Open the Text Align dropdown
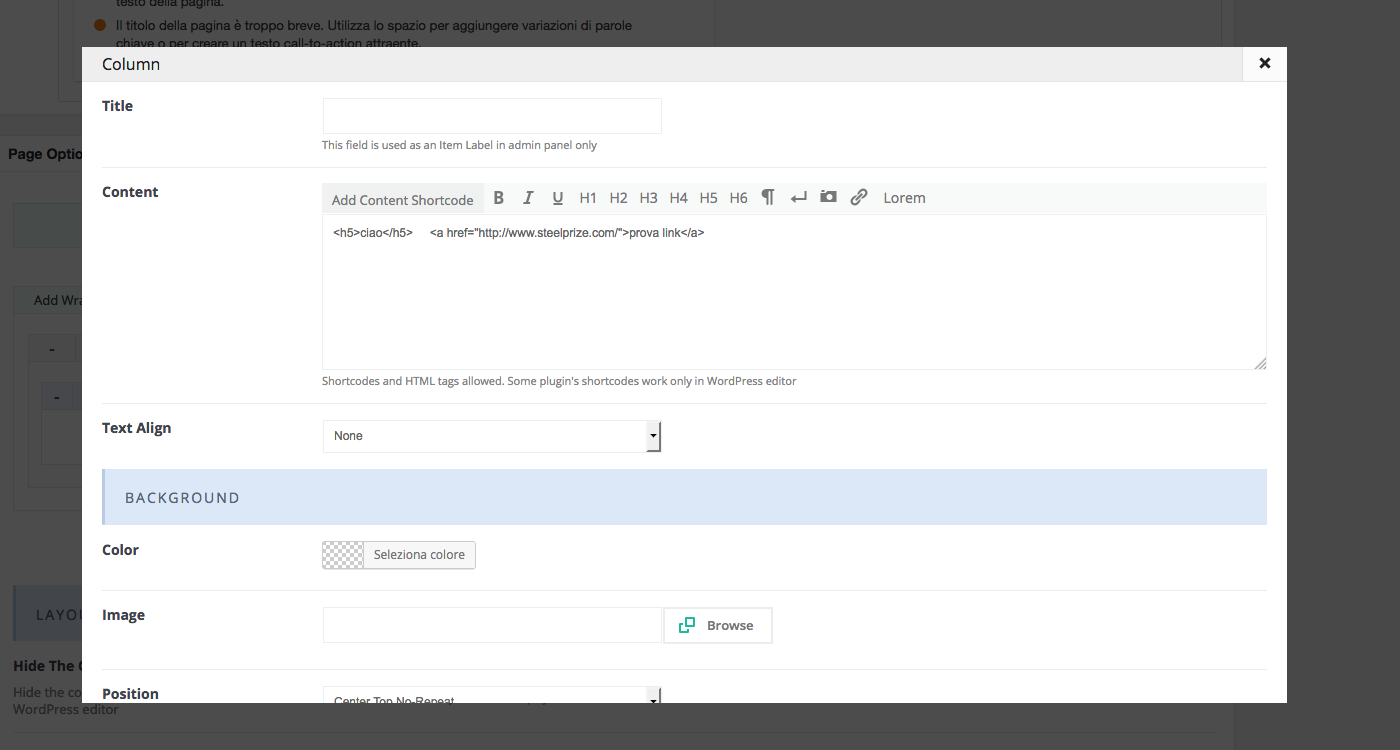 coord(492,436)
